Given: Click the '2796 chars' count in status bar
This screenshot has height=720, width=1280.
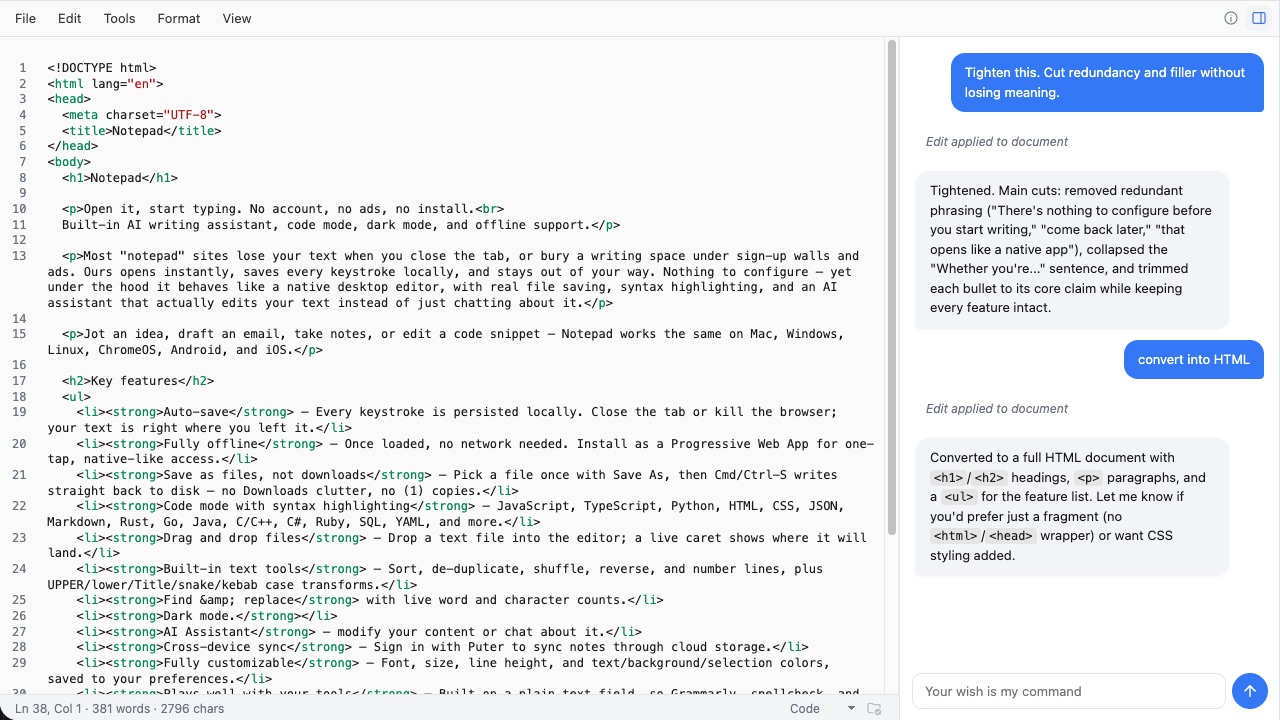Looking at the screenshot, I should 194,708.
